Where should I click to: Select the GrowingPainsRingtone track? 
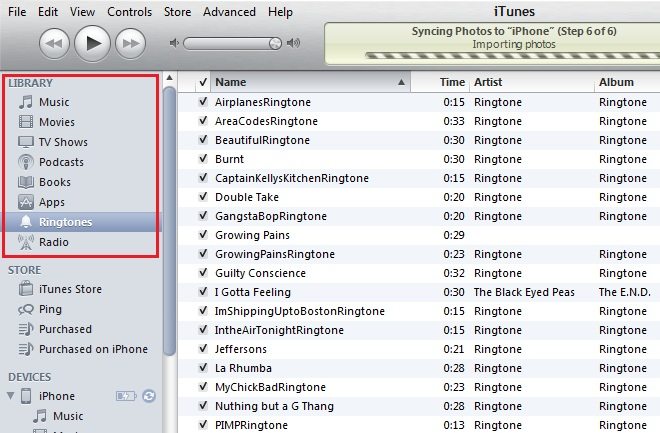[x=275, y=254]
